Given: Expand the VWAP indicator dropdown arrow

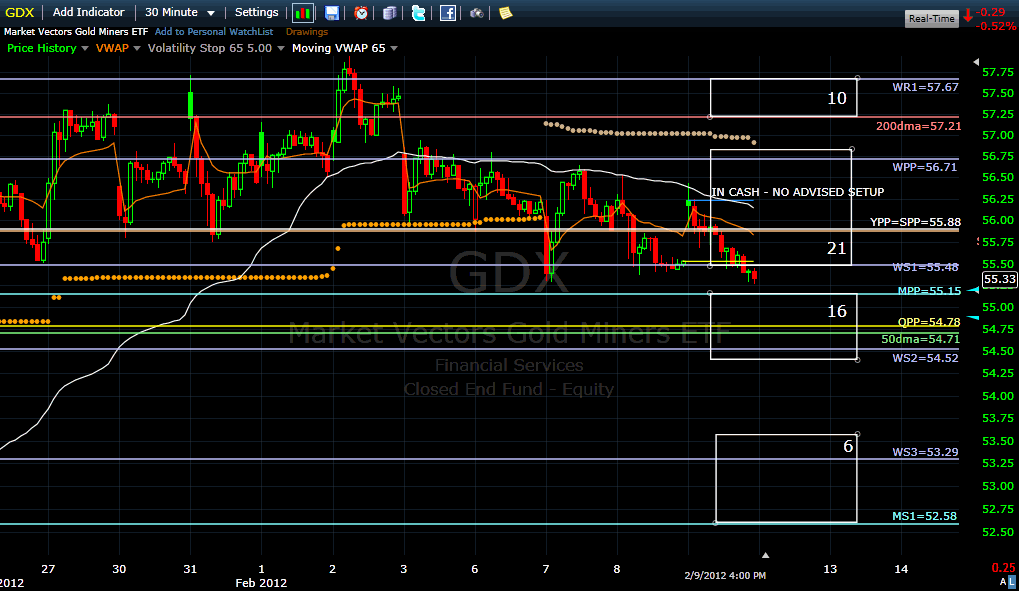Looking at the screenshot, I should pyautogui.click(x=136, y=49).
